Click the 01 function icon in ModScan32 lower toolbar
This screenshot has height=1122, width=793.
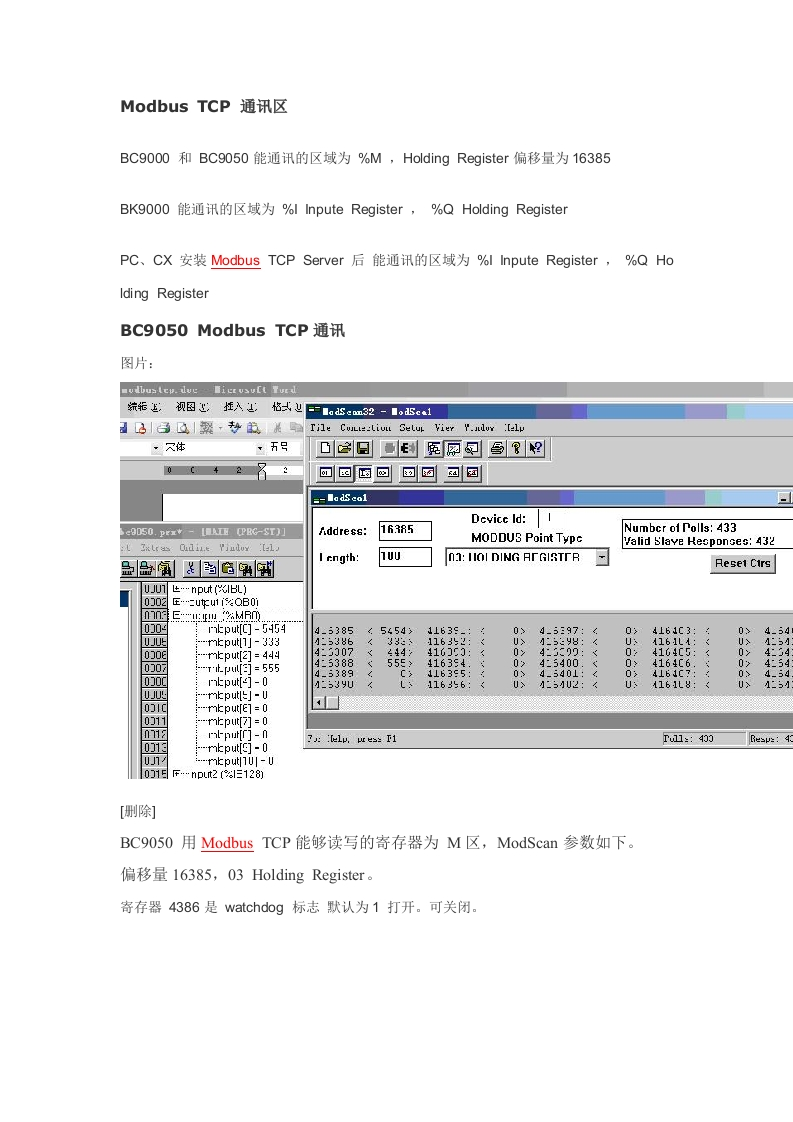(326, 472)
